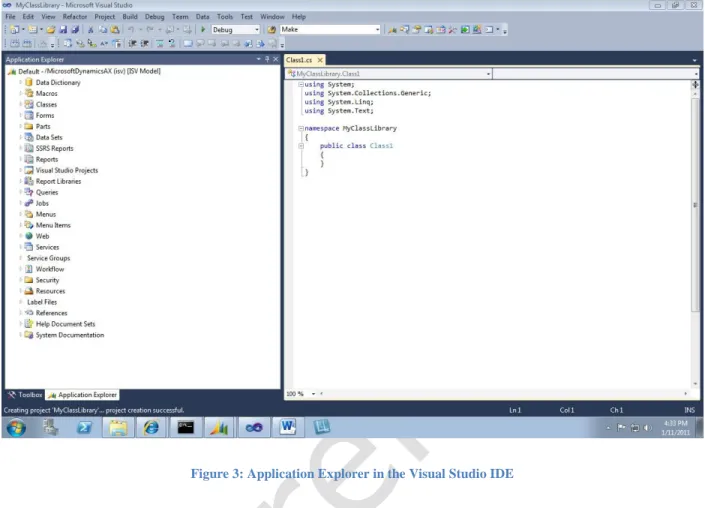Open the editor zoom 100 % dropdown
Image resolution: width=705 pixels, height=508 pixels.
coord(313,394)
